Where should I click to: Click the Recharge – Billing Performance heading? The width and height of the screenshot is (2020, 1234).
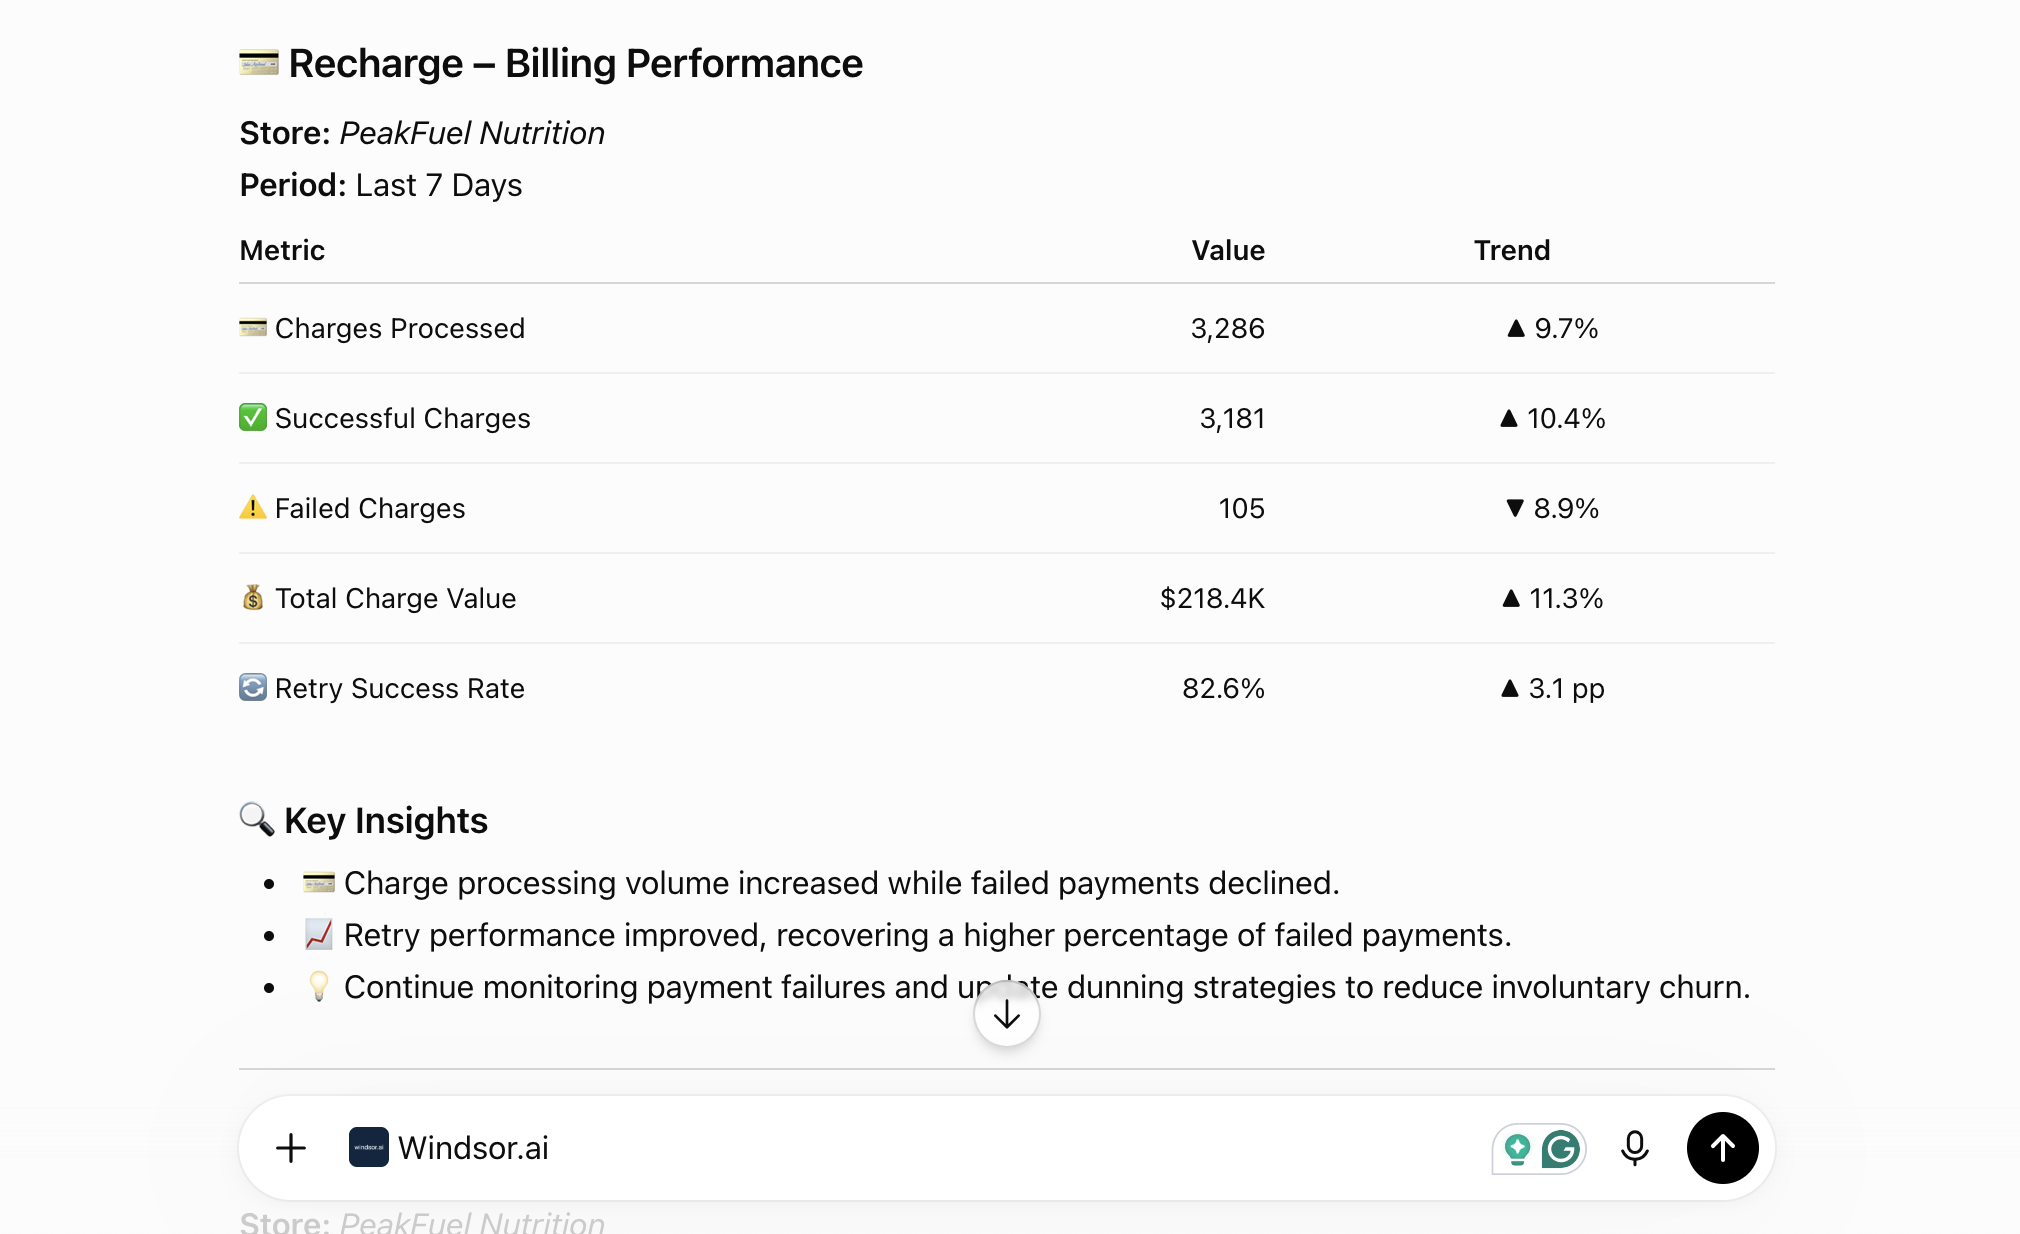[576, 64]
